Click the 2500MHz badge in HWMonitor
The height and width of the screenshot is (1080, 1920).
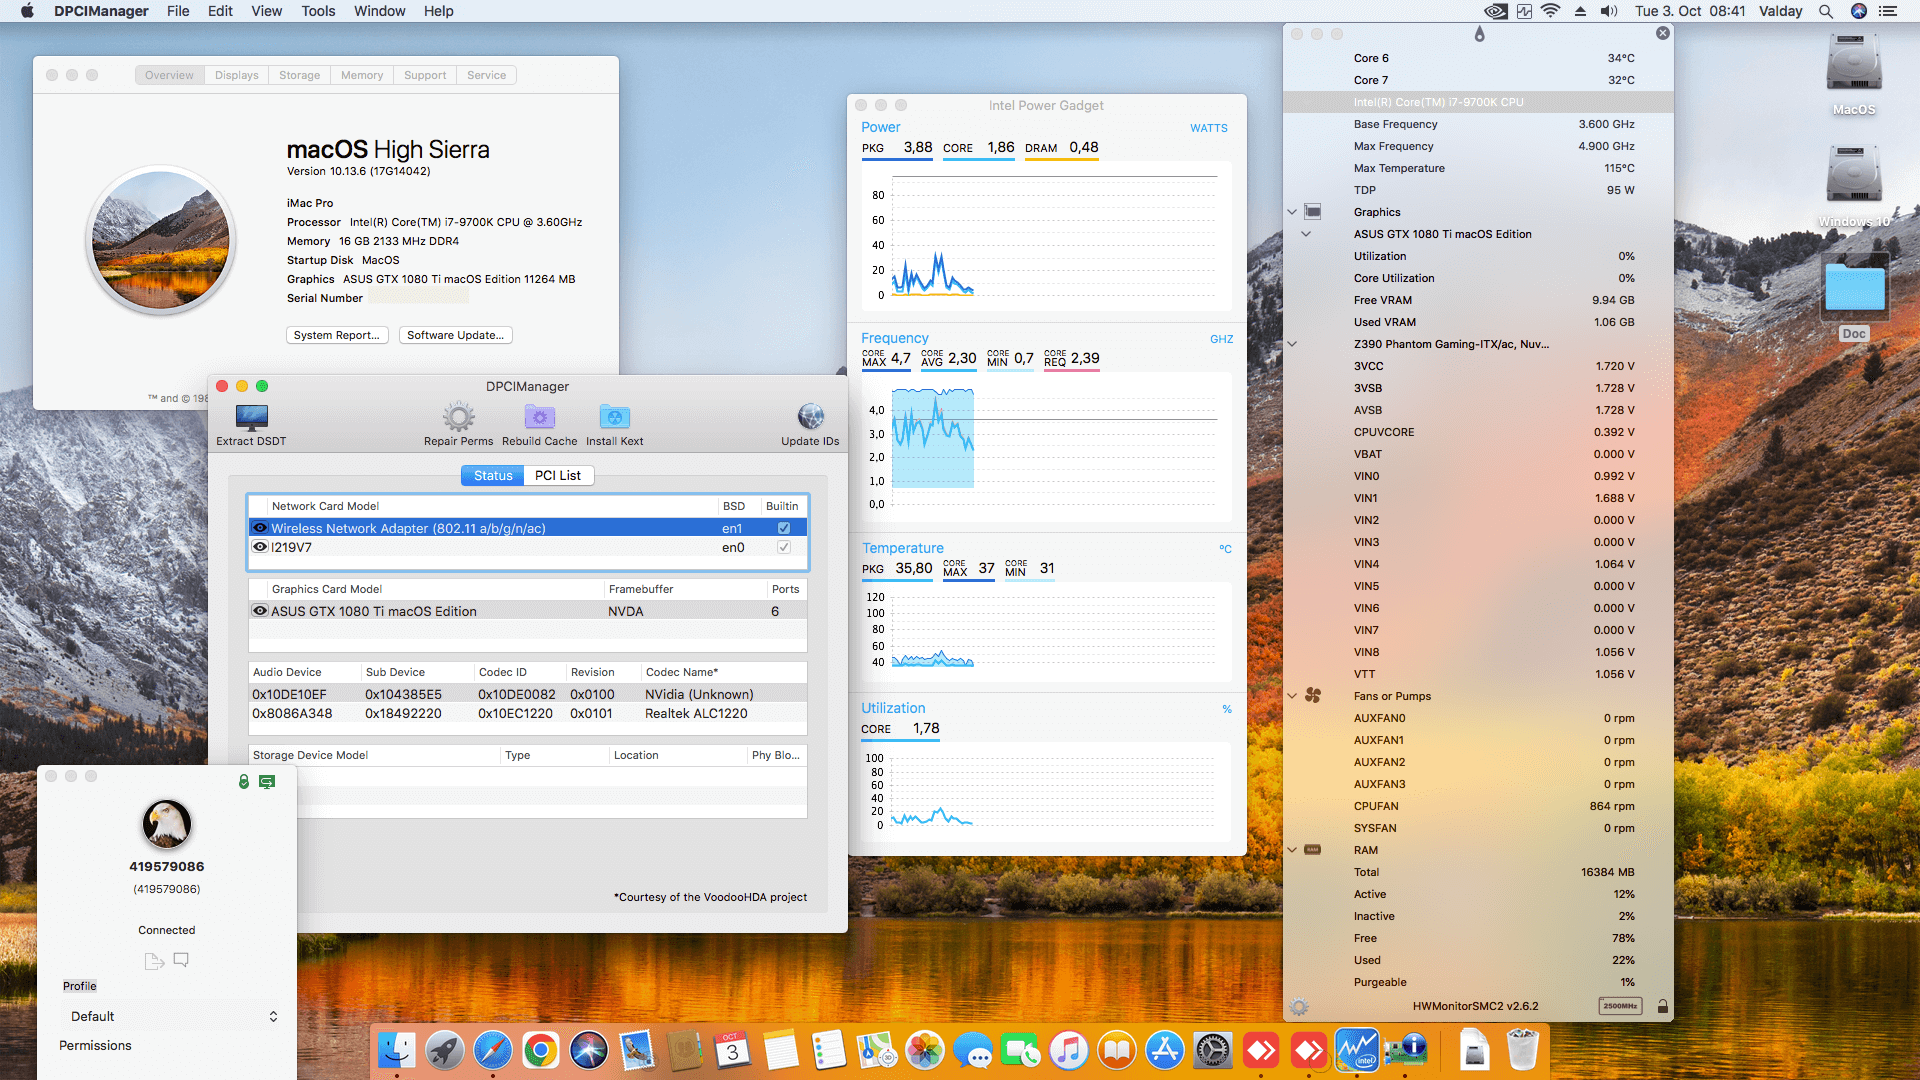point(1620,1006)
